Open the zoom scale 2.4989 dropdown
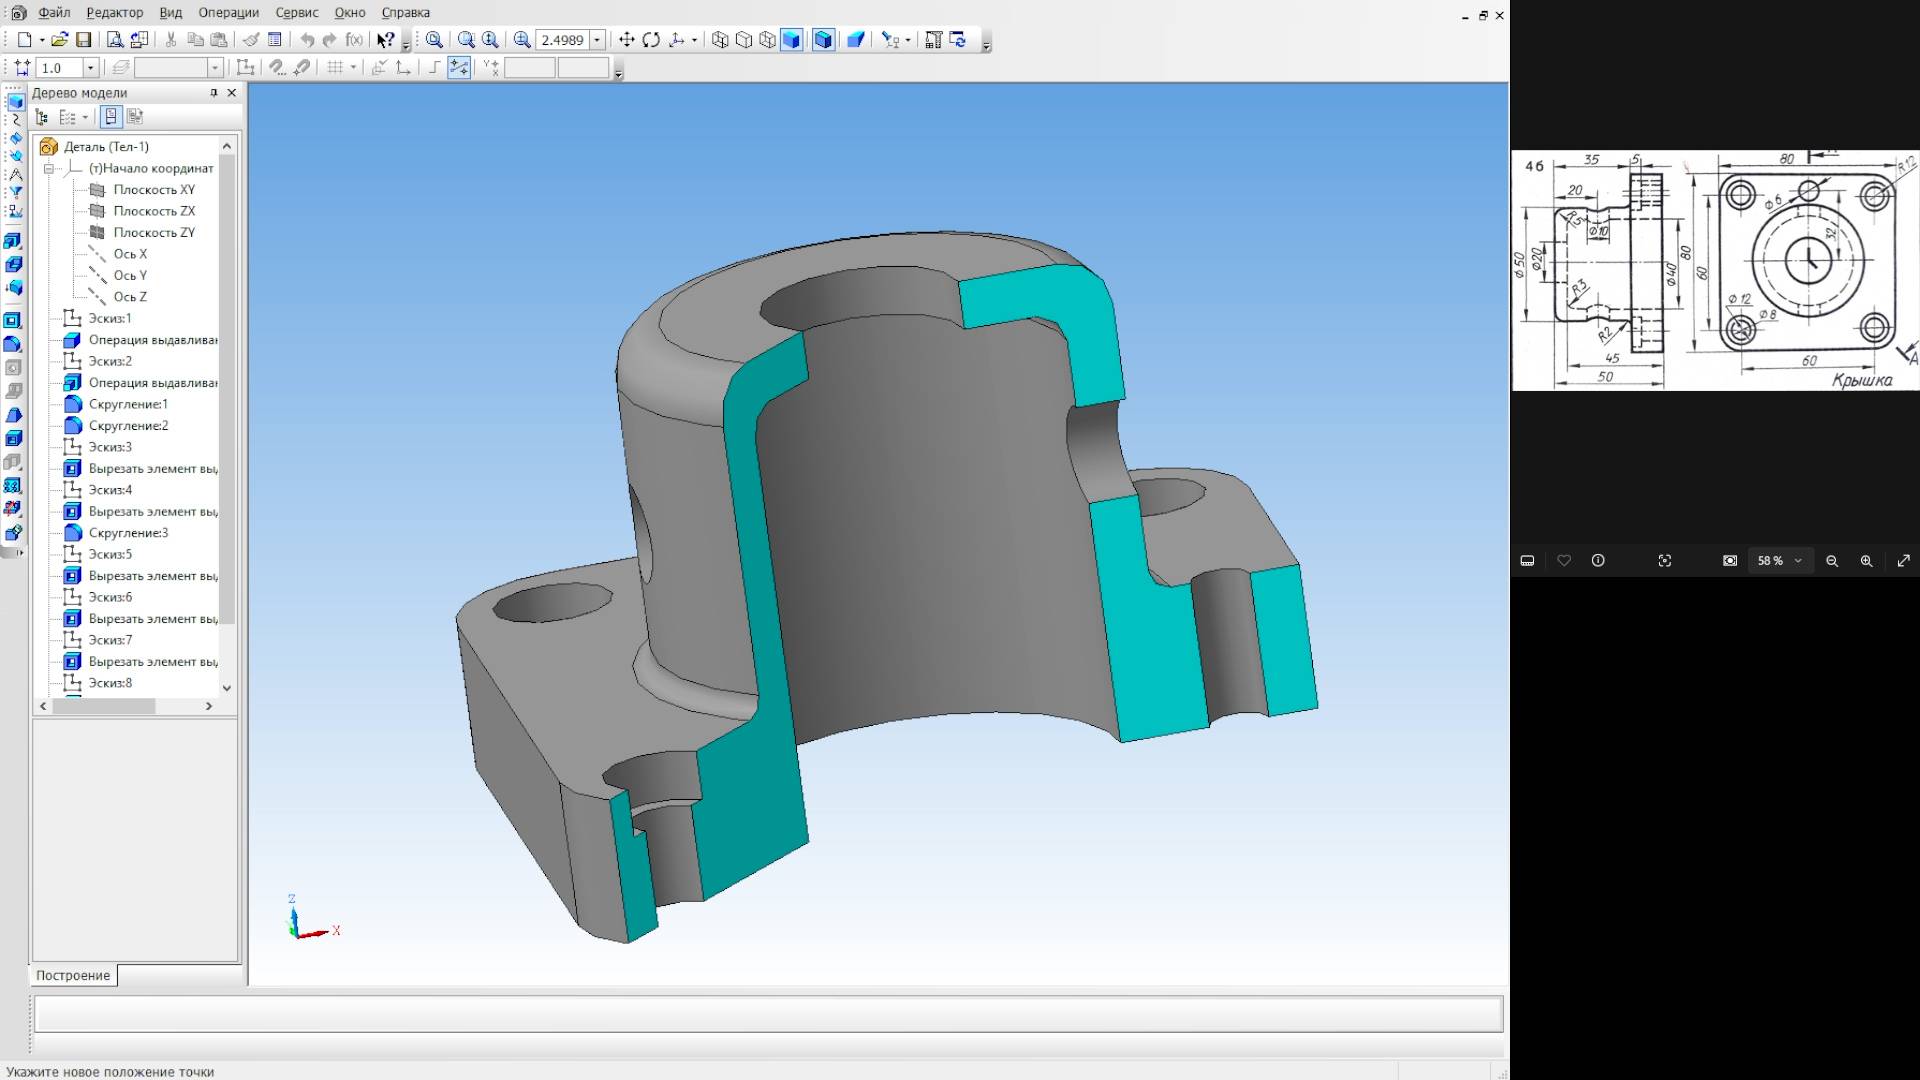The image size is (1920, 1080). point(597,40)
